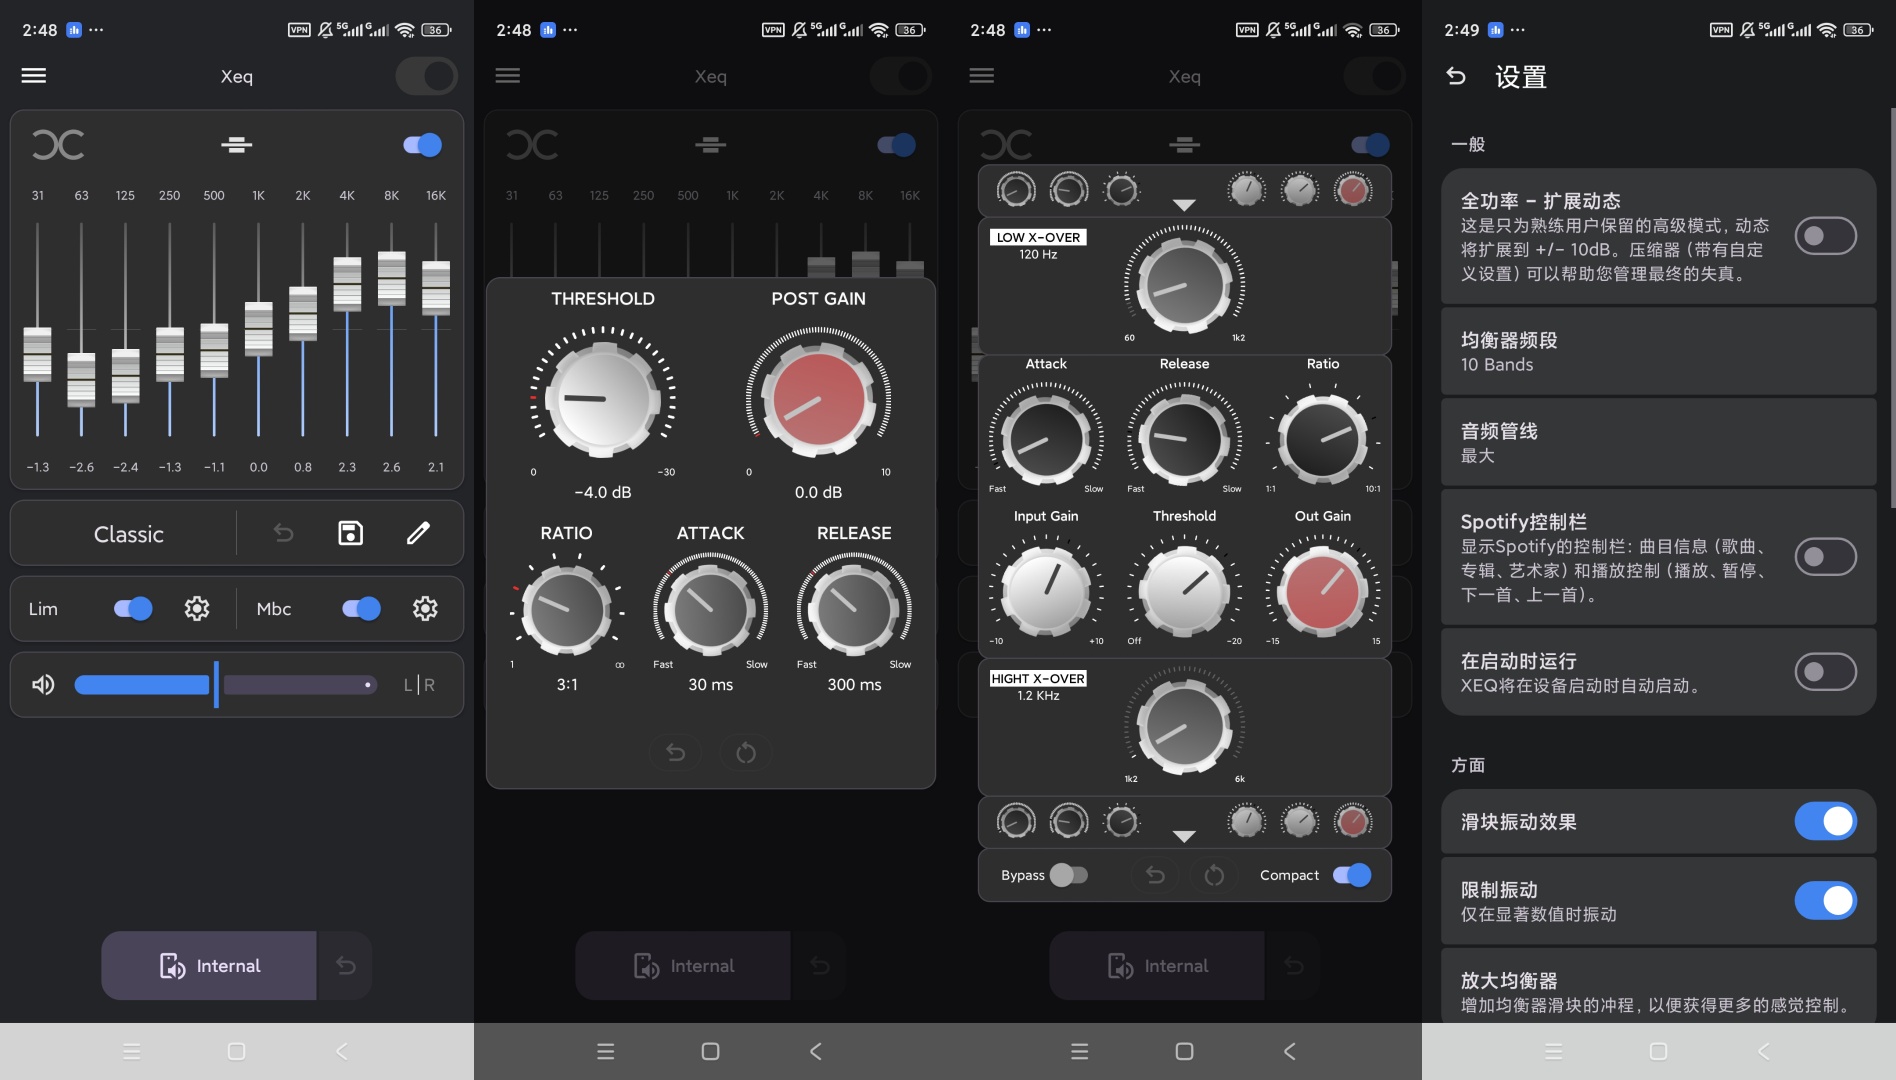Image resolution: width=1896 pixels, height=1080 pixels.
Task: Reset Mbc settings with the circular arrow icon
Action: click(x=1214, y=876)
